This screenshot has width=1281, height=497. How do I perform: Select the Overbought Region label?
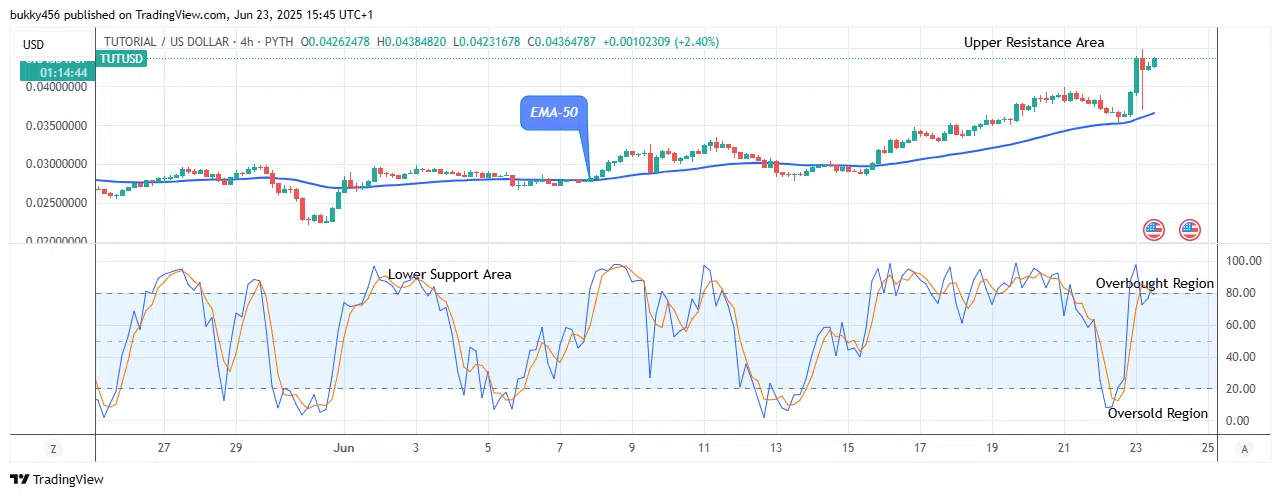[x=1154, y=284]
